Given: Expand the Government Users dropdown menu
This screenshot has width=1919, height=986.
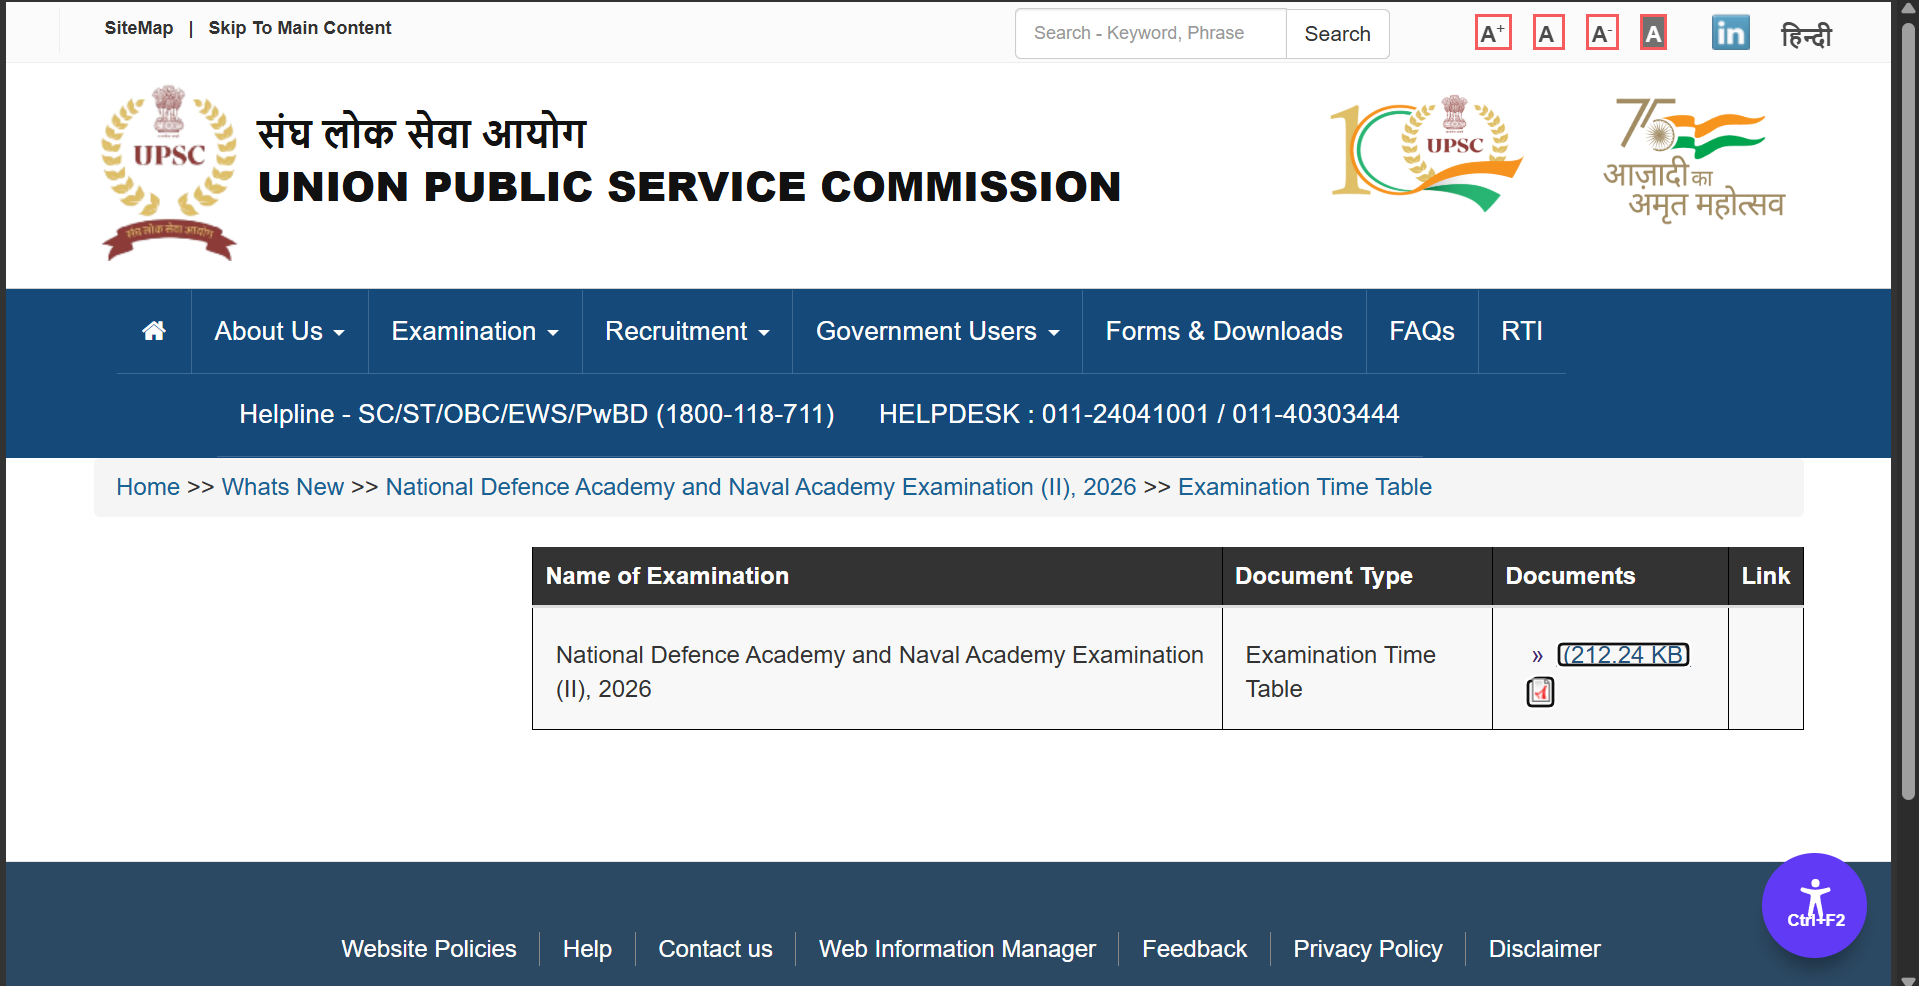Looking at the screenshot, I should (x=937, y=331).
